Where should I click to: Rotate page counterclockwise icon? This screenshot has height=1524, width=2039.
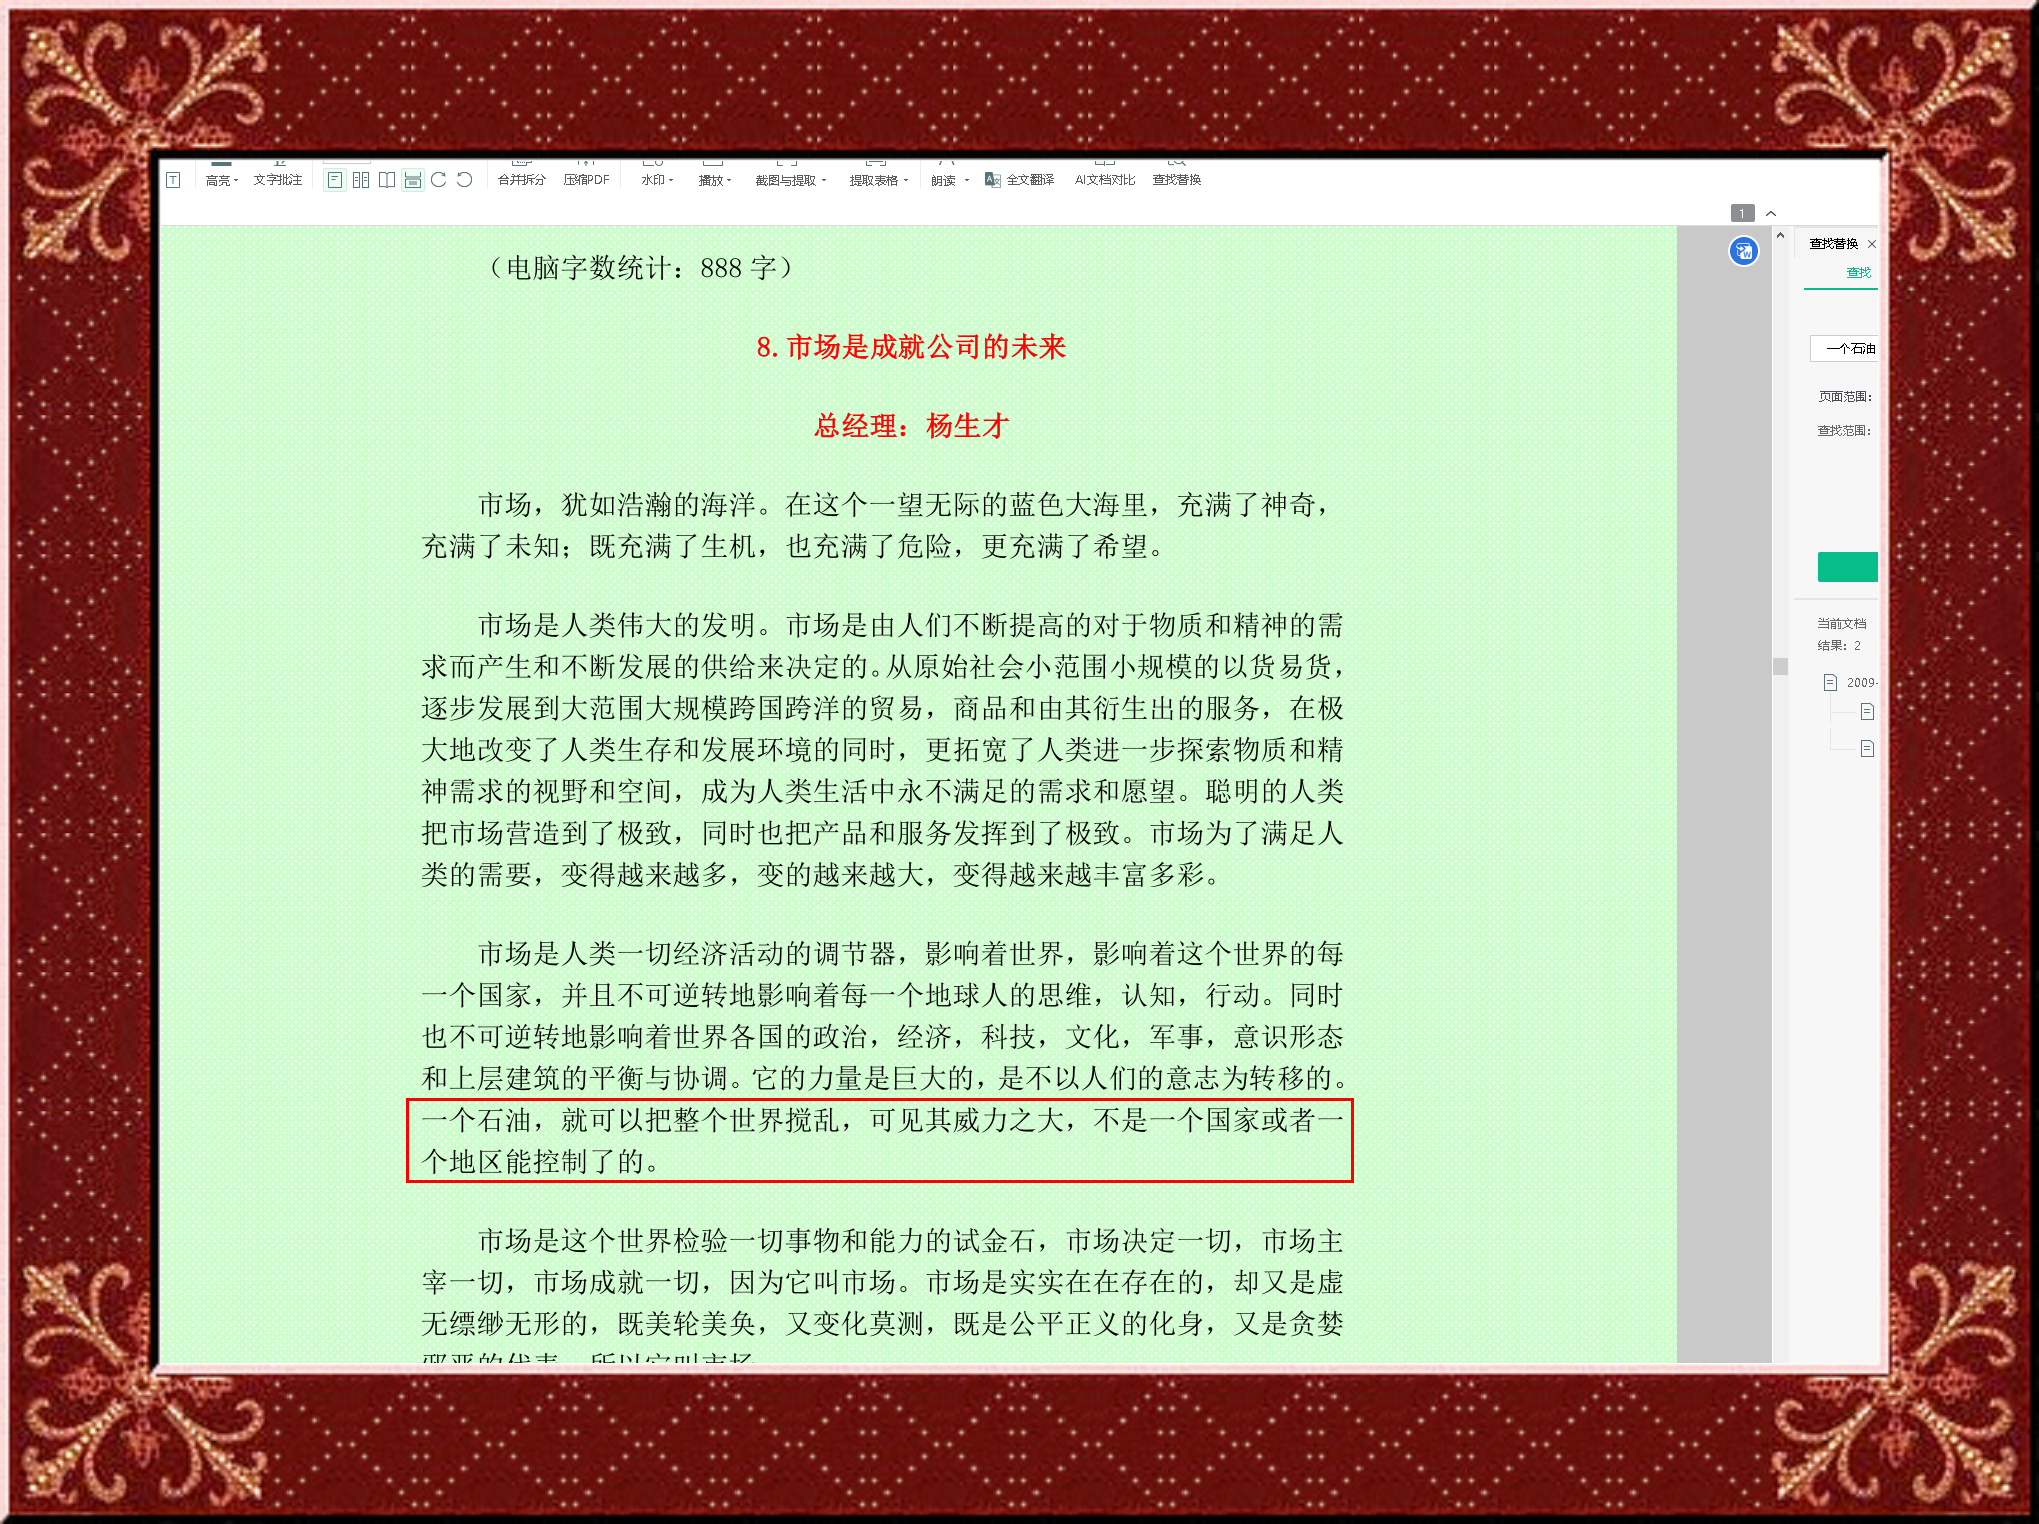click(465, 180)
